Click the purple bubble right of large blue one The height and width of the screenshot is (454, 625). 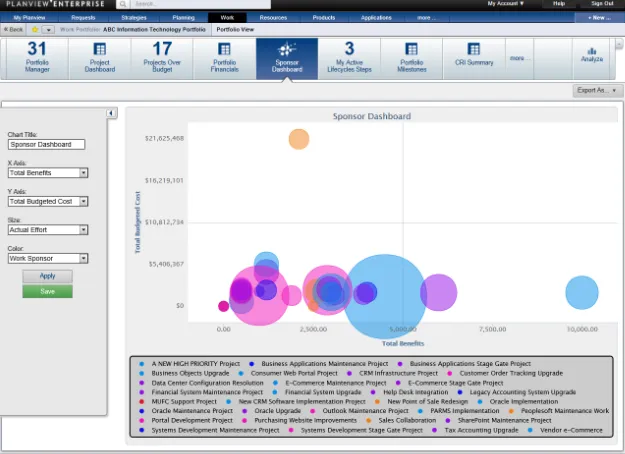[438, 293]
